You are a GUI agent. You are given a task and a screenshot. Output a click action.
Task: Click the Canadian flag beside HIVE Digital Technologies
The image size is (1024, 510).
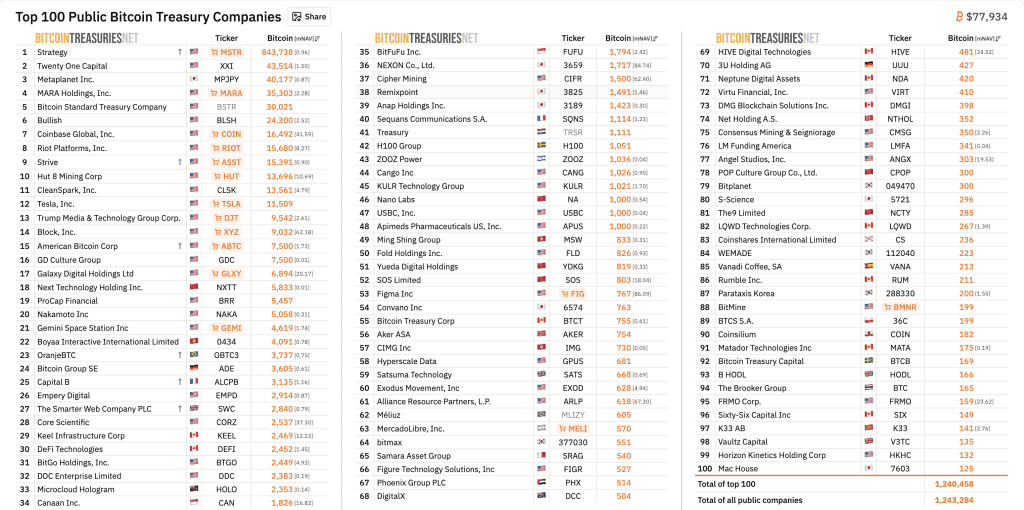point(869,52)
